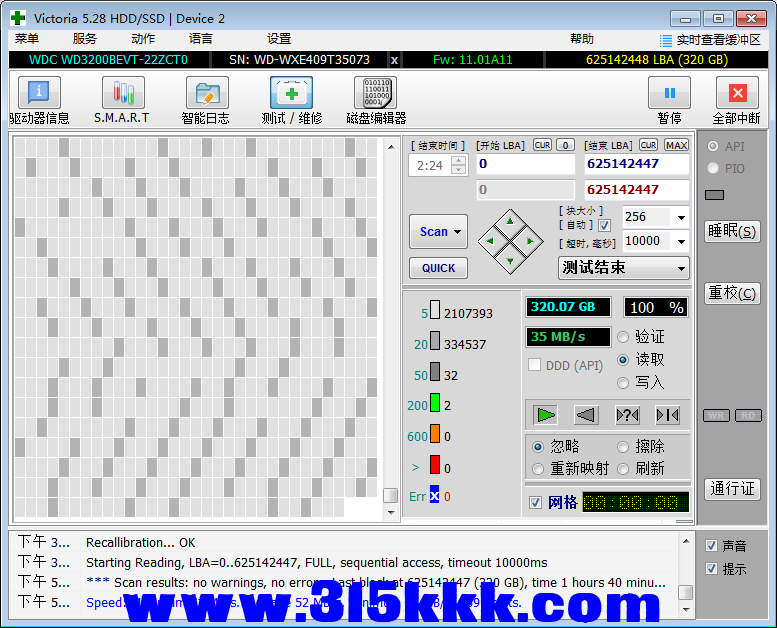This screenshot has width=777, height=628.
Task: Open the drive information panel icon
Action: [39, 94]
